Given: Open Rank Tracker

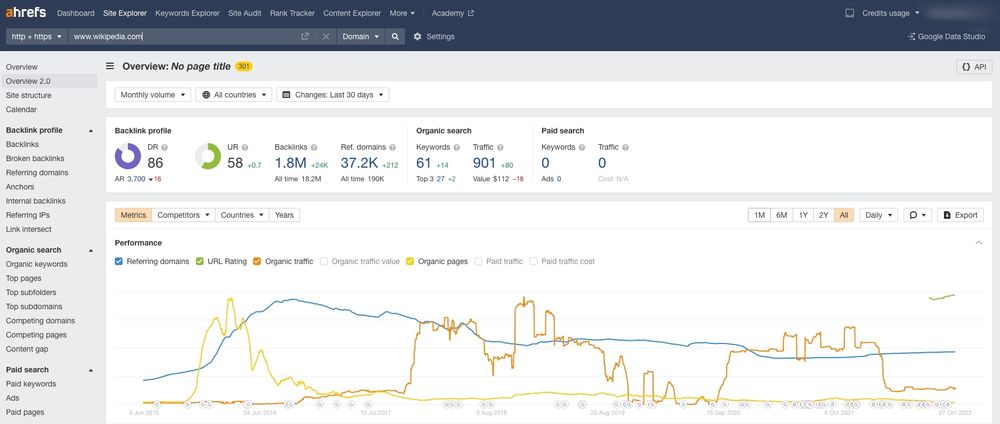Looking at the screenshot, I should pyautogui.click(x=292, y=13).
